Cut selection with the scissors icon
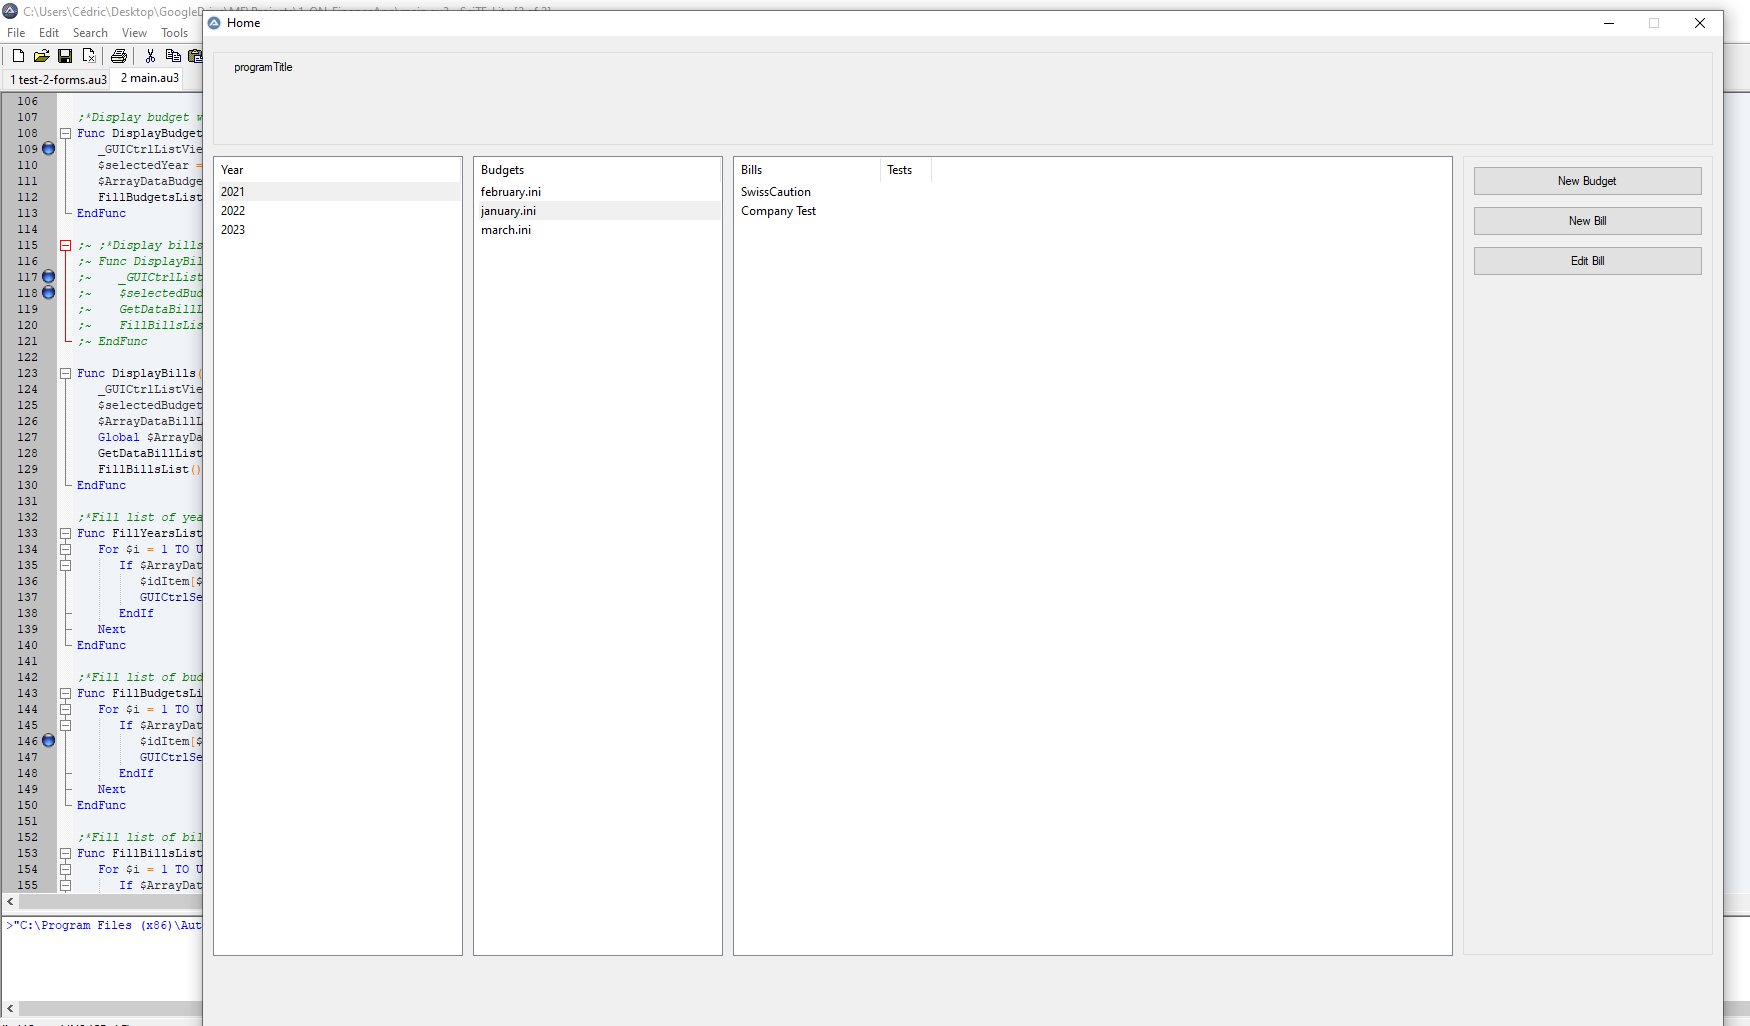The image size is (1750, 1026). point(150,56)
